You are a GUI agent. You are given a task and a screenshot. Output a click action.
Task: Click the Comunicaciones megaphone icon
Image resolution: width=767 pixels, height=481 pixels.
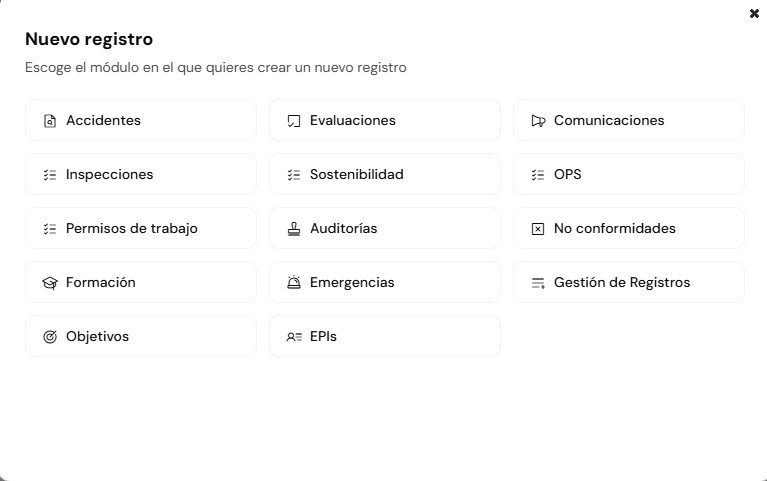point(538,121)
